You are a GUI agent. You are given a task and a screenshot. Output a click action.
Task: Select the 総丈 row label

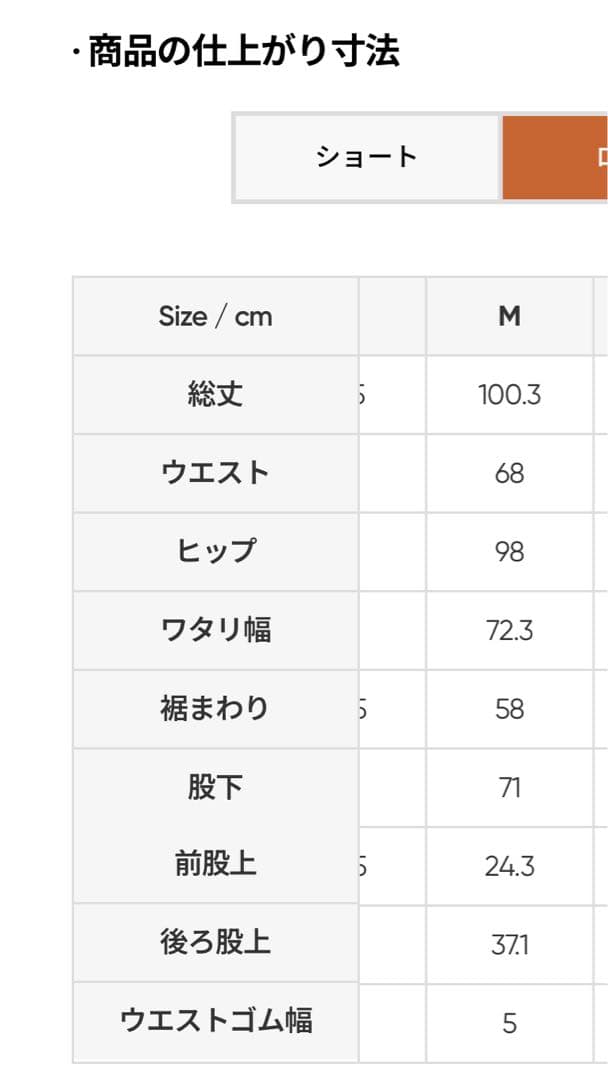pyautogui.click(x=214, y=394)
